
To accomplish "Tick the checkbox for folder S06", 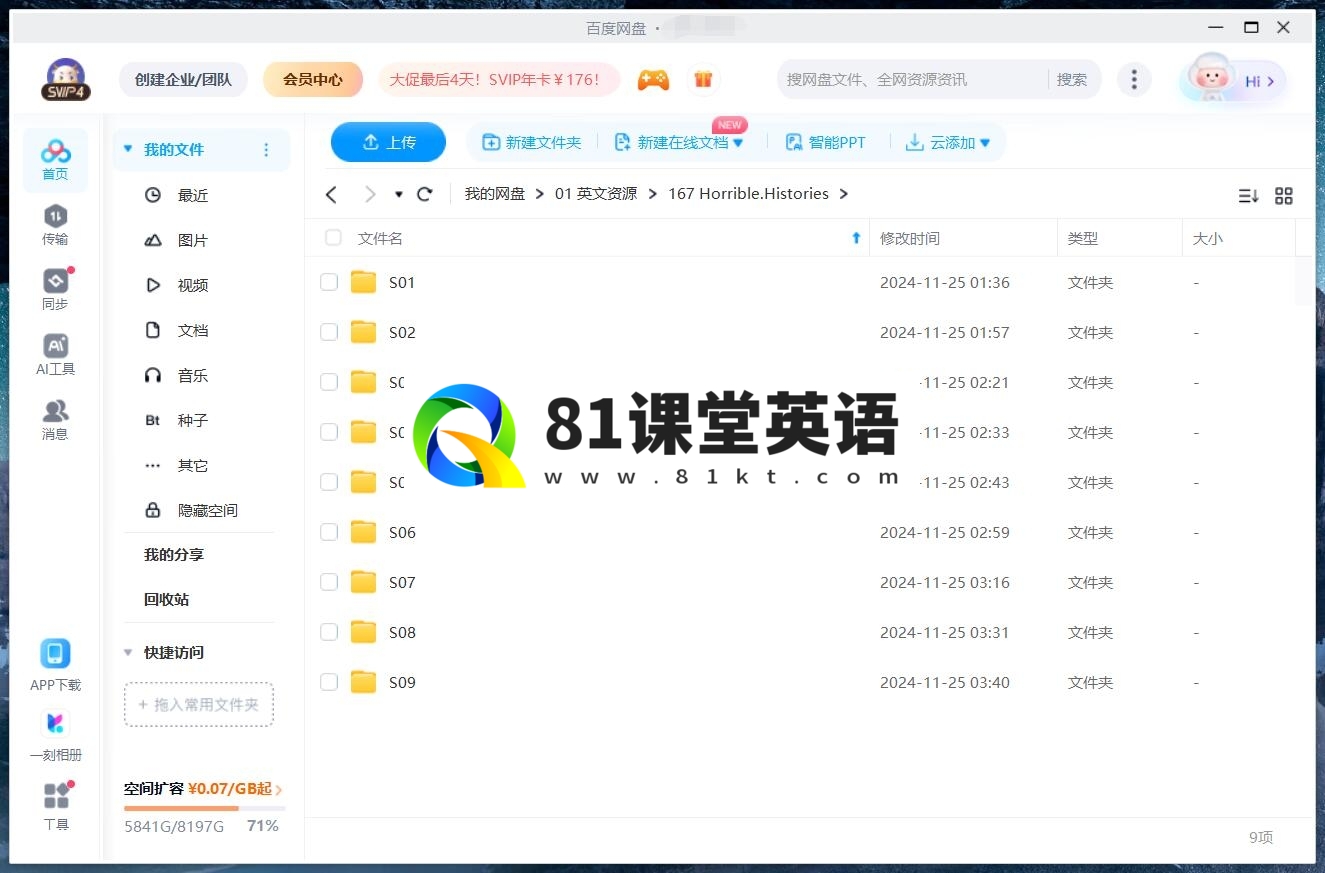I will (329, 532).
